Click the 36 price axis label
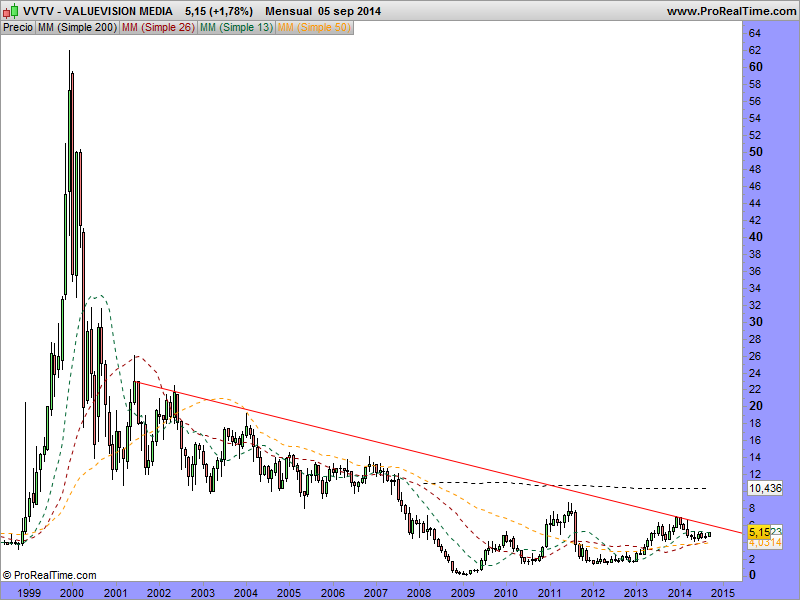 pos(755,271)
